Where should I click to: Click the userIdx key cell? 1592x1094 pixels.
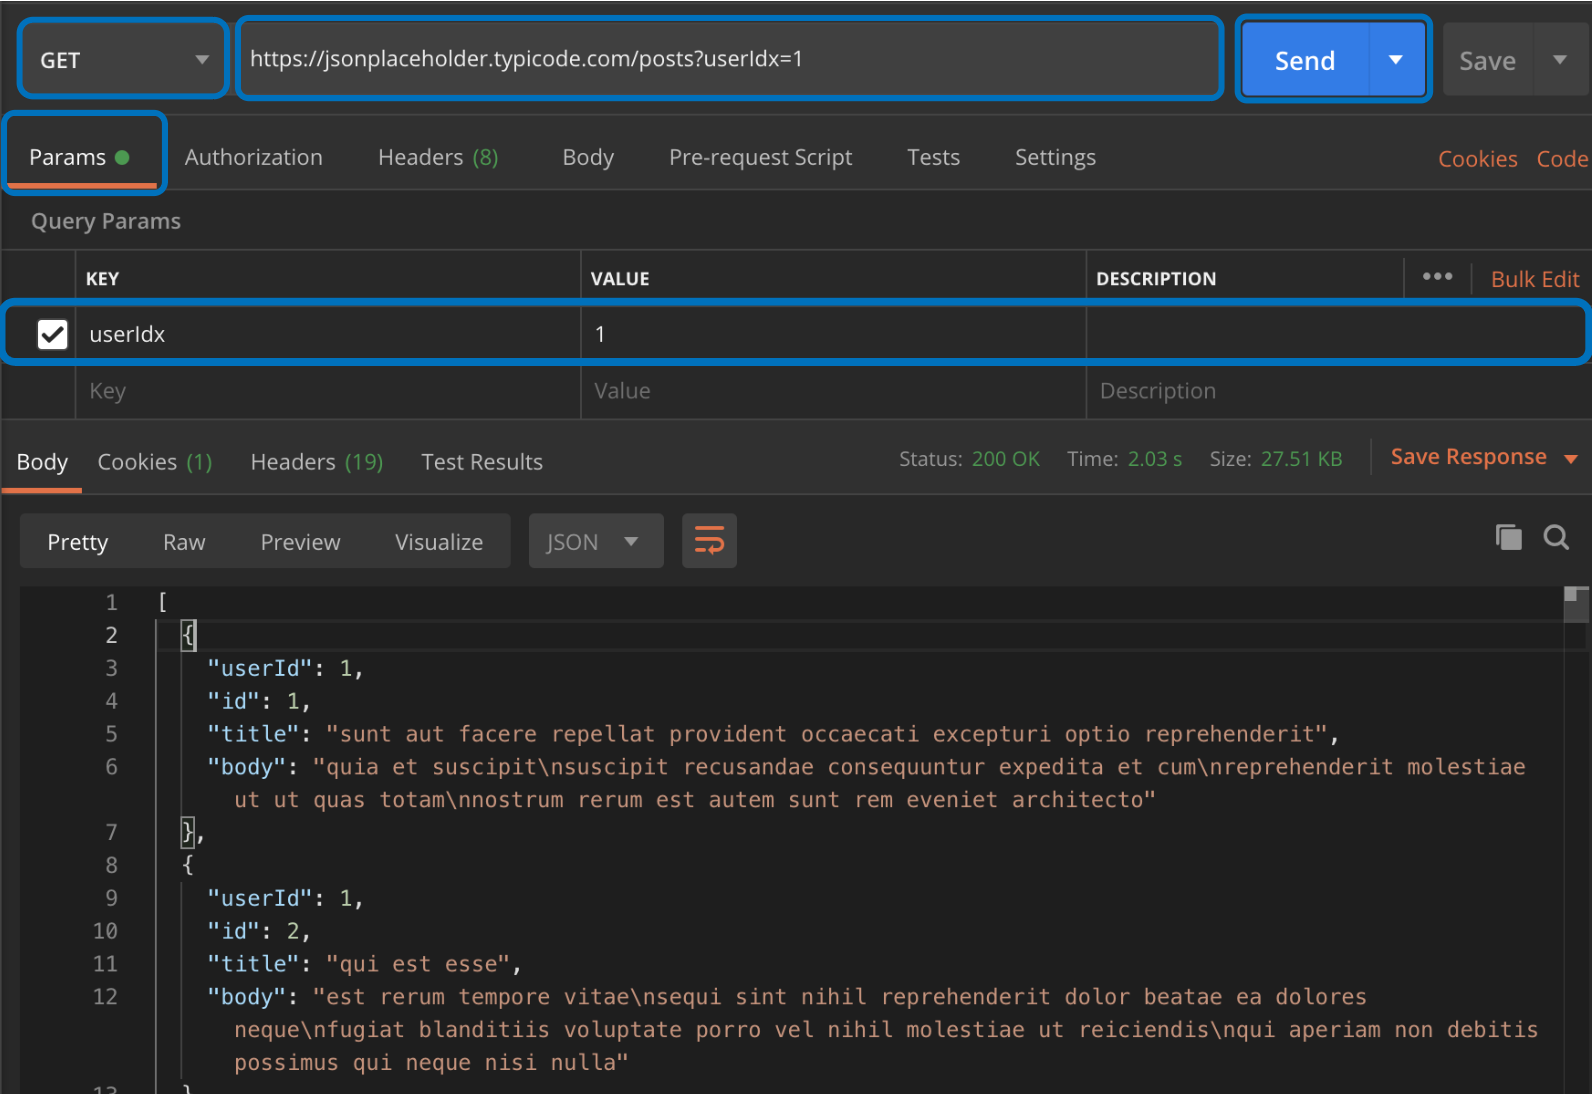click(x=328, y=334)
